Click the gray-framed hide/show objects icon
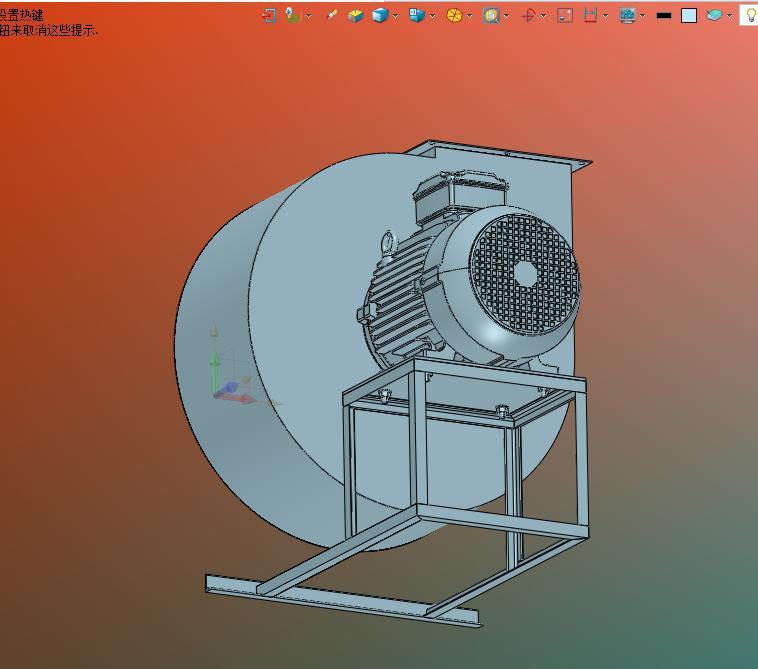The image size is (758, 669). click(x=491, y=15)
